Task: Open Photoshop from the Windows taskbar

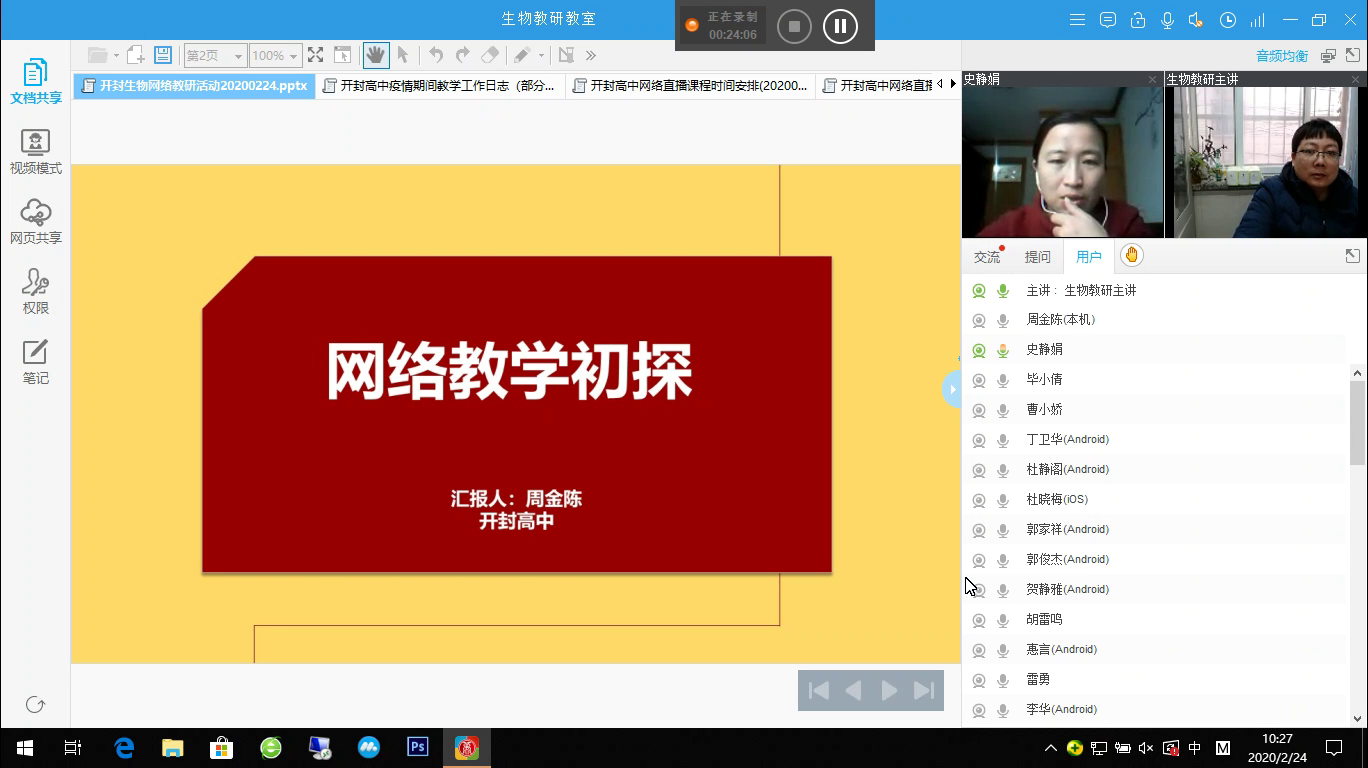Action: (418, 747)
